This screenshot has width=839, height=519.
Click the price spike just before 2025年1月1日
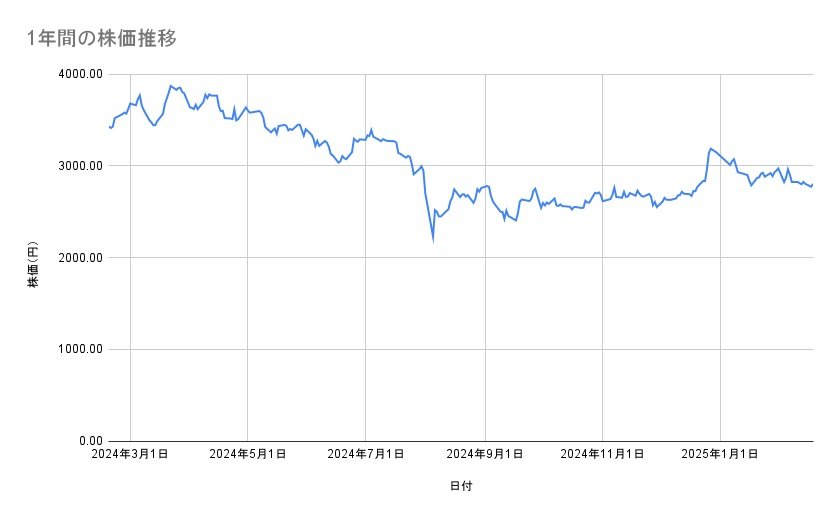[x=710, y=148]
